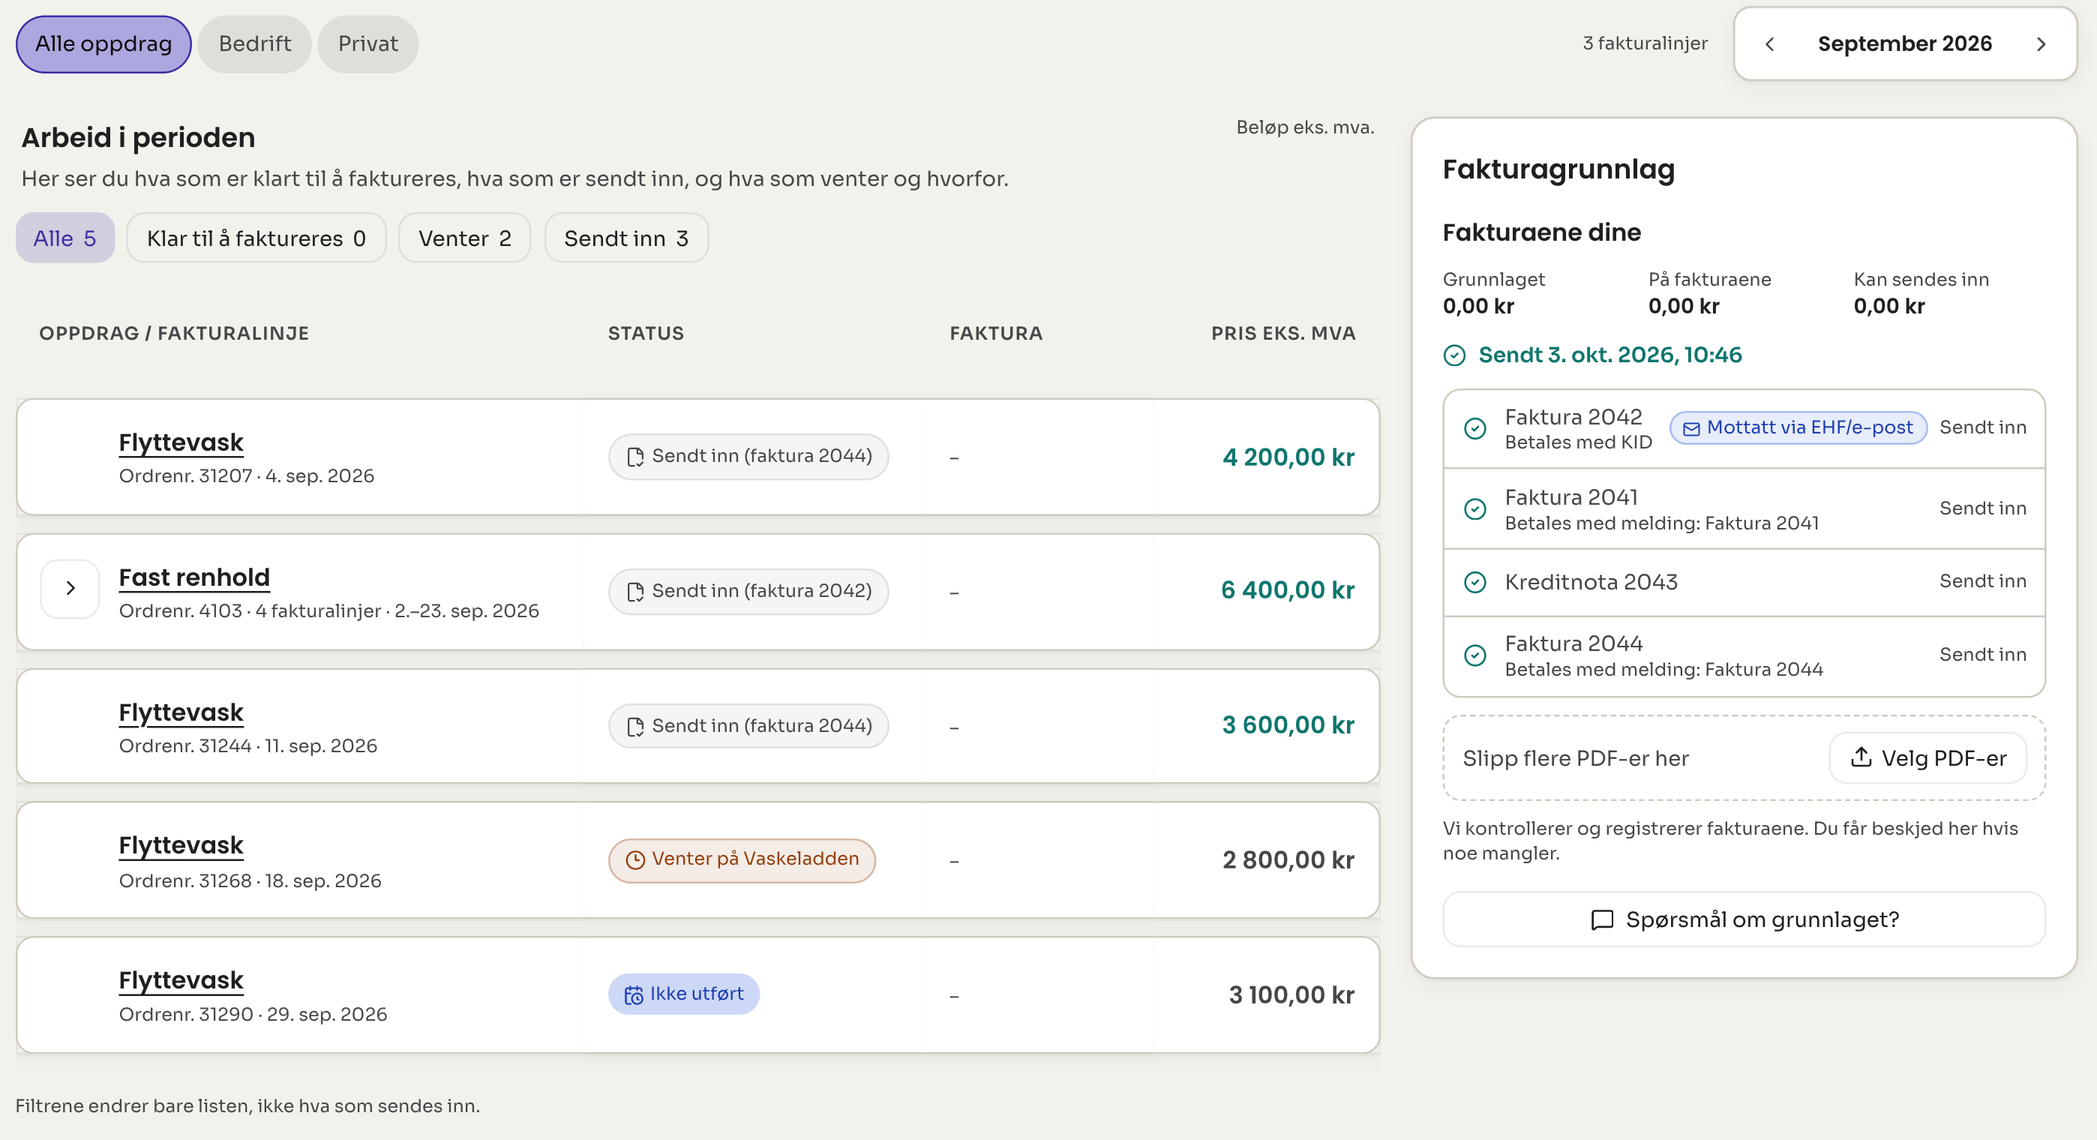Click checkmark icon beside Kreditnota 2043

(x=1475, y=582)
